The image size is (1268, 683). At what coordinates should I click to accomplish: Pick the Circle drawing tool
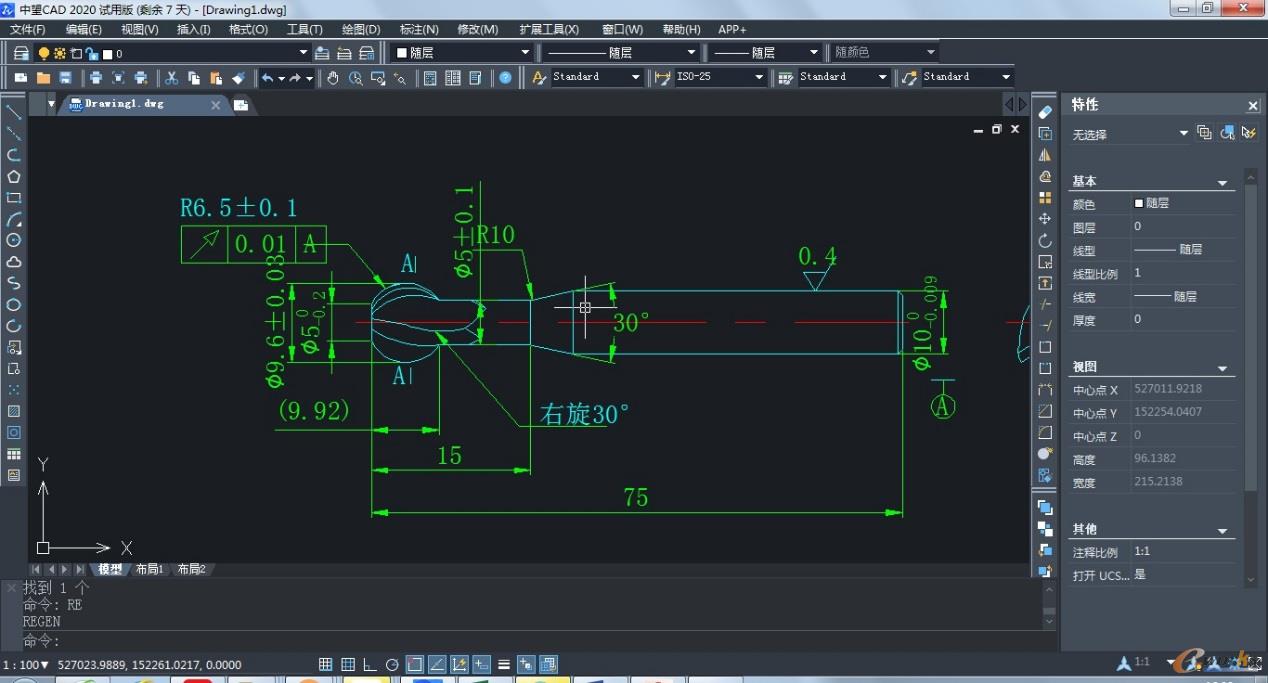[x=11, y=240]
